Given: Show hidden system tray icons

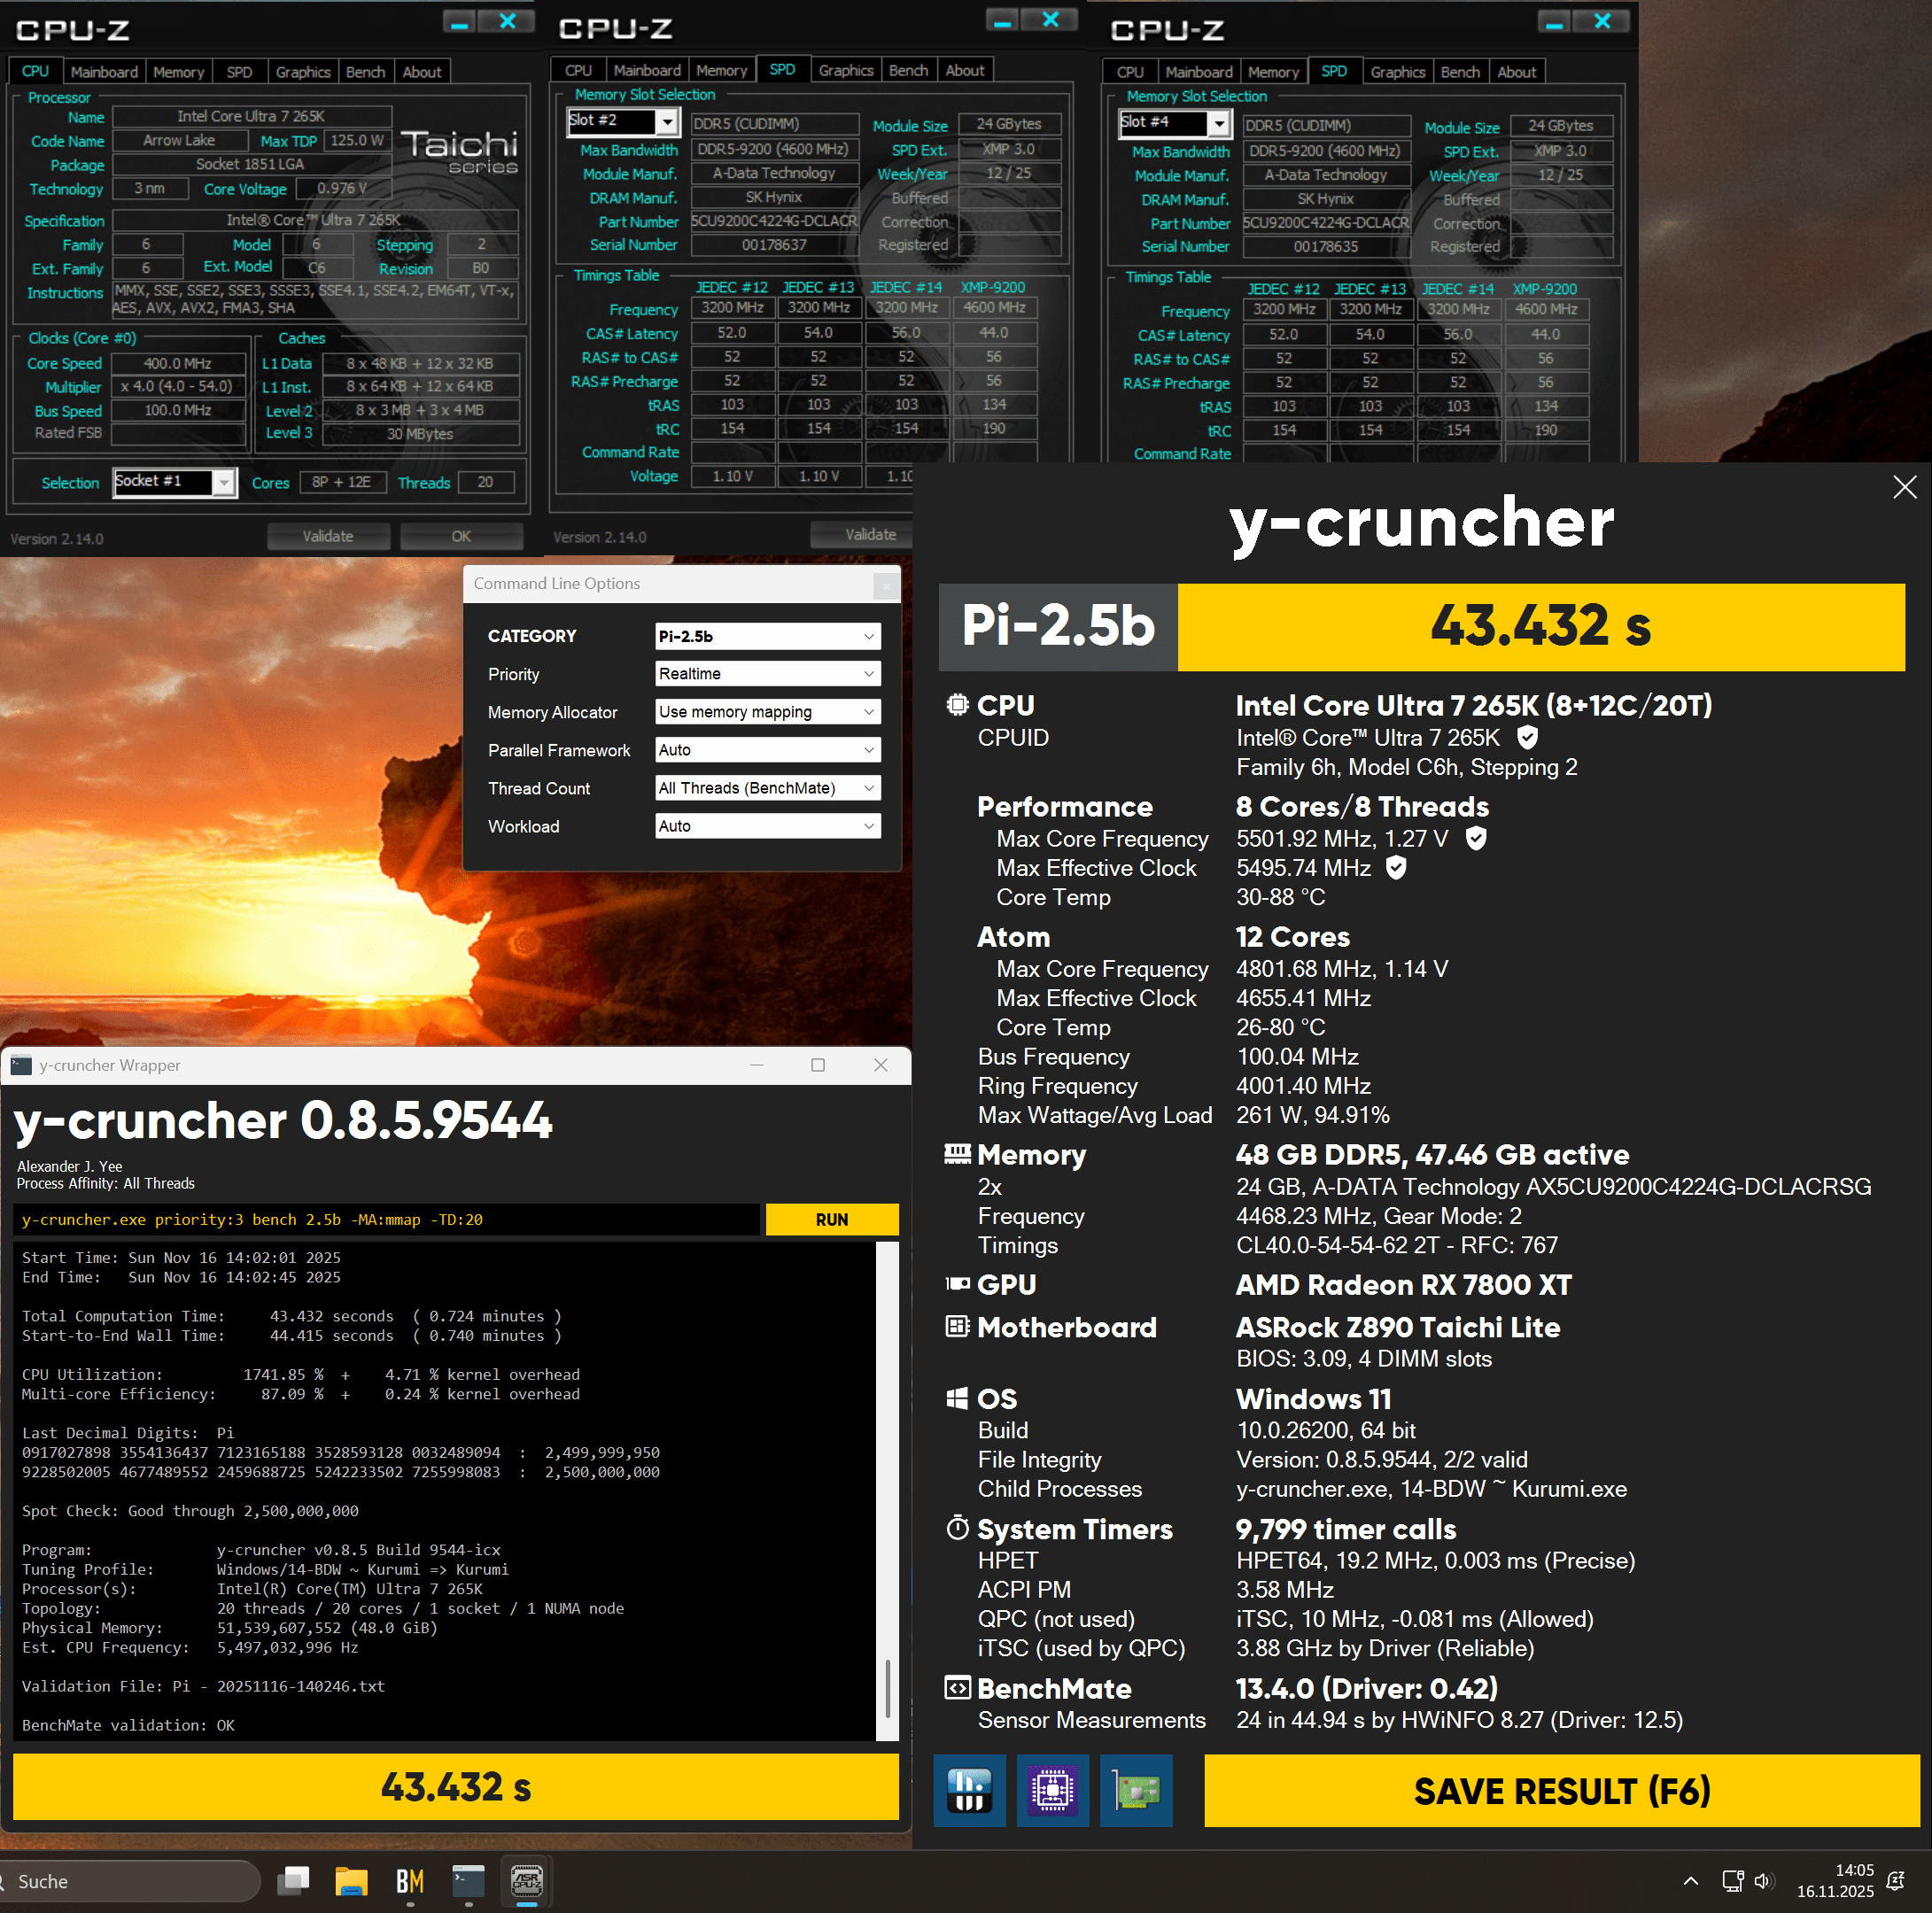Looking at the screenshot, I should pyautogui.click(x=1690, y=1881).
